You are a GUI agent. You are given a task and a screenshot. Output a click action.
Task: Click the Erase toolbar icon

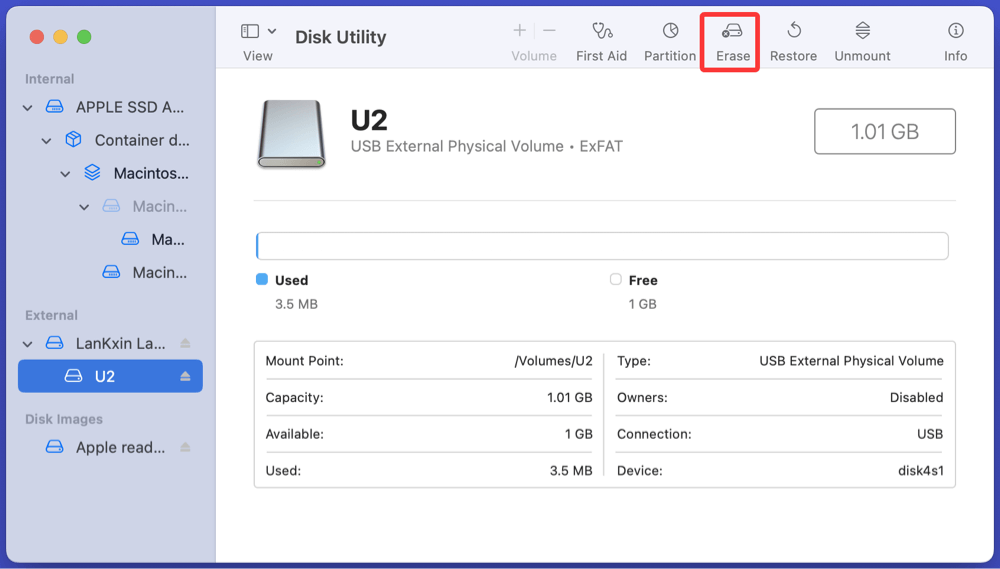pos(732,32)
